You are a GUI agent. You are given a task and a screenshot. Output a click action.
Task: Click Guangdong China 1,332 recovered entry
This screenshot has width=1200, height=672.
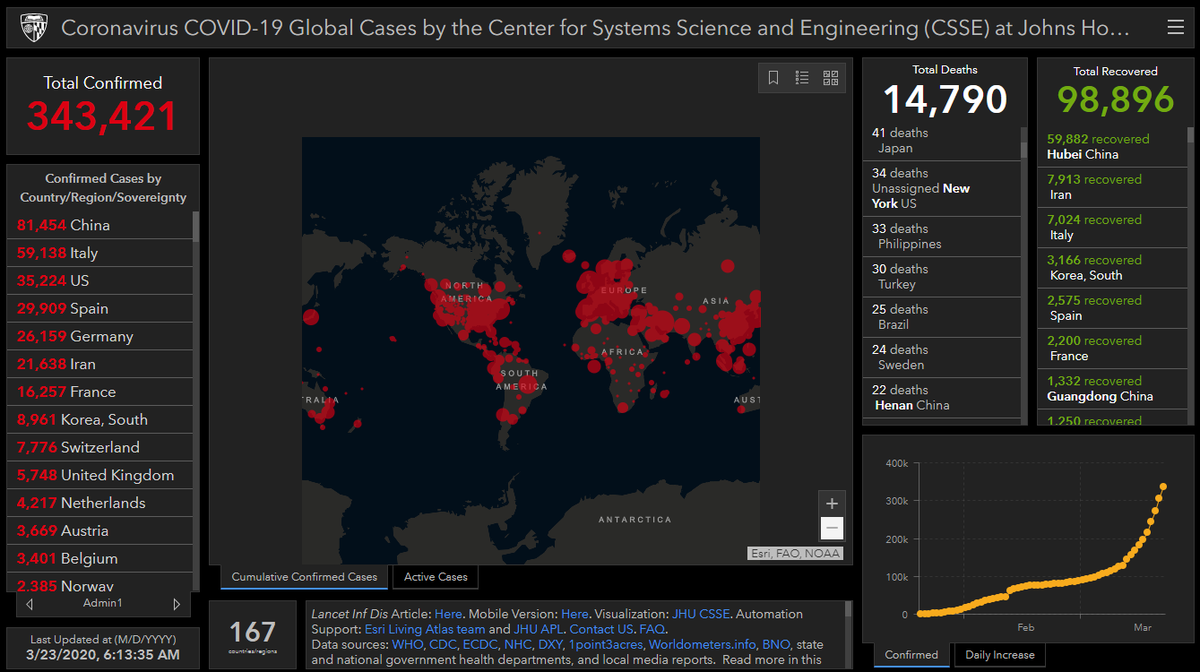1111,388
